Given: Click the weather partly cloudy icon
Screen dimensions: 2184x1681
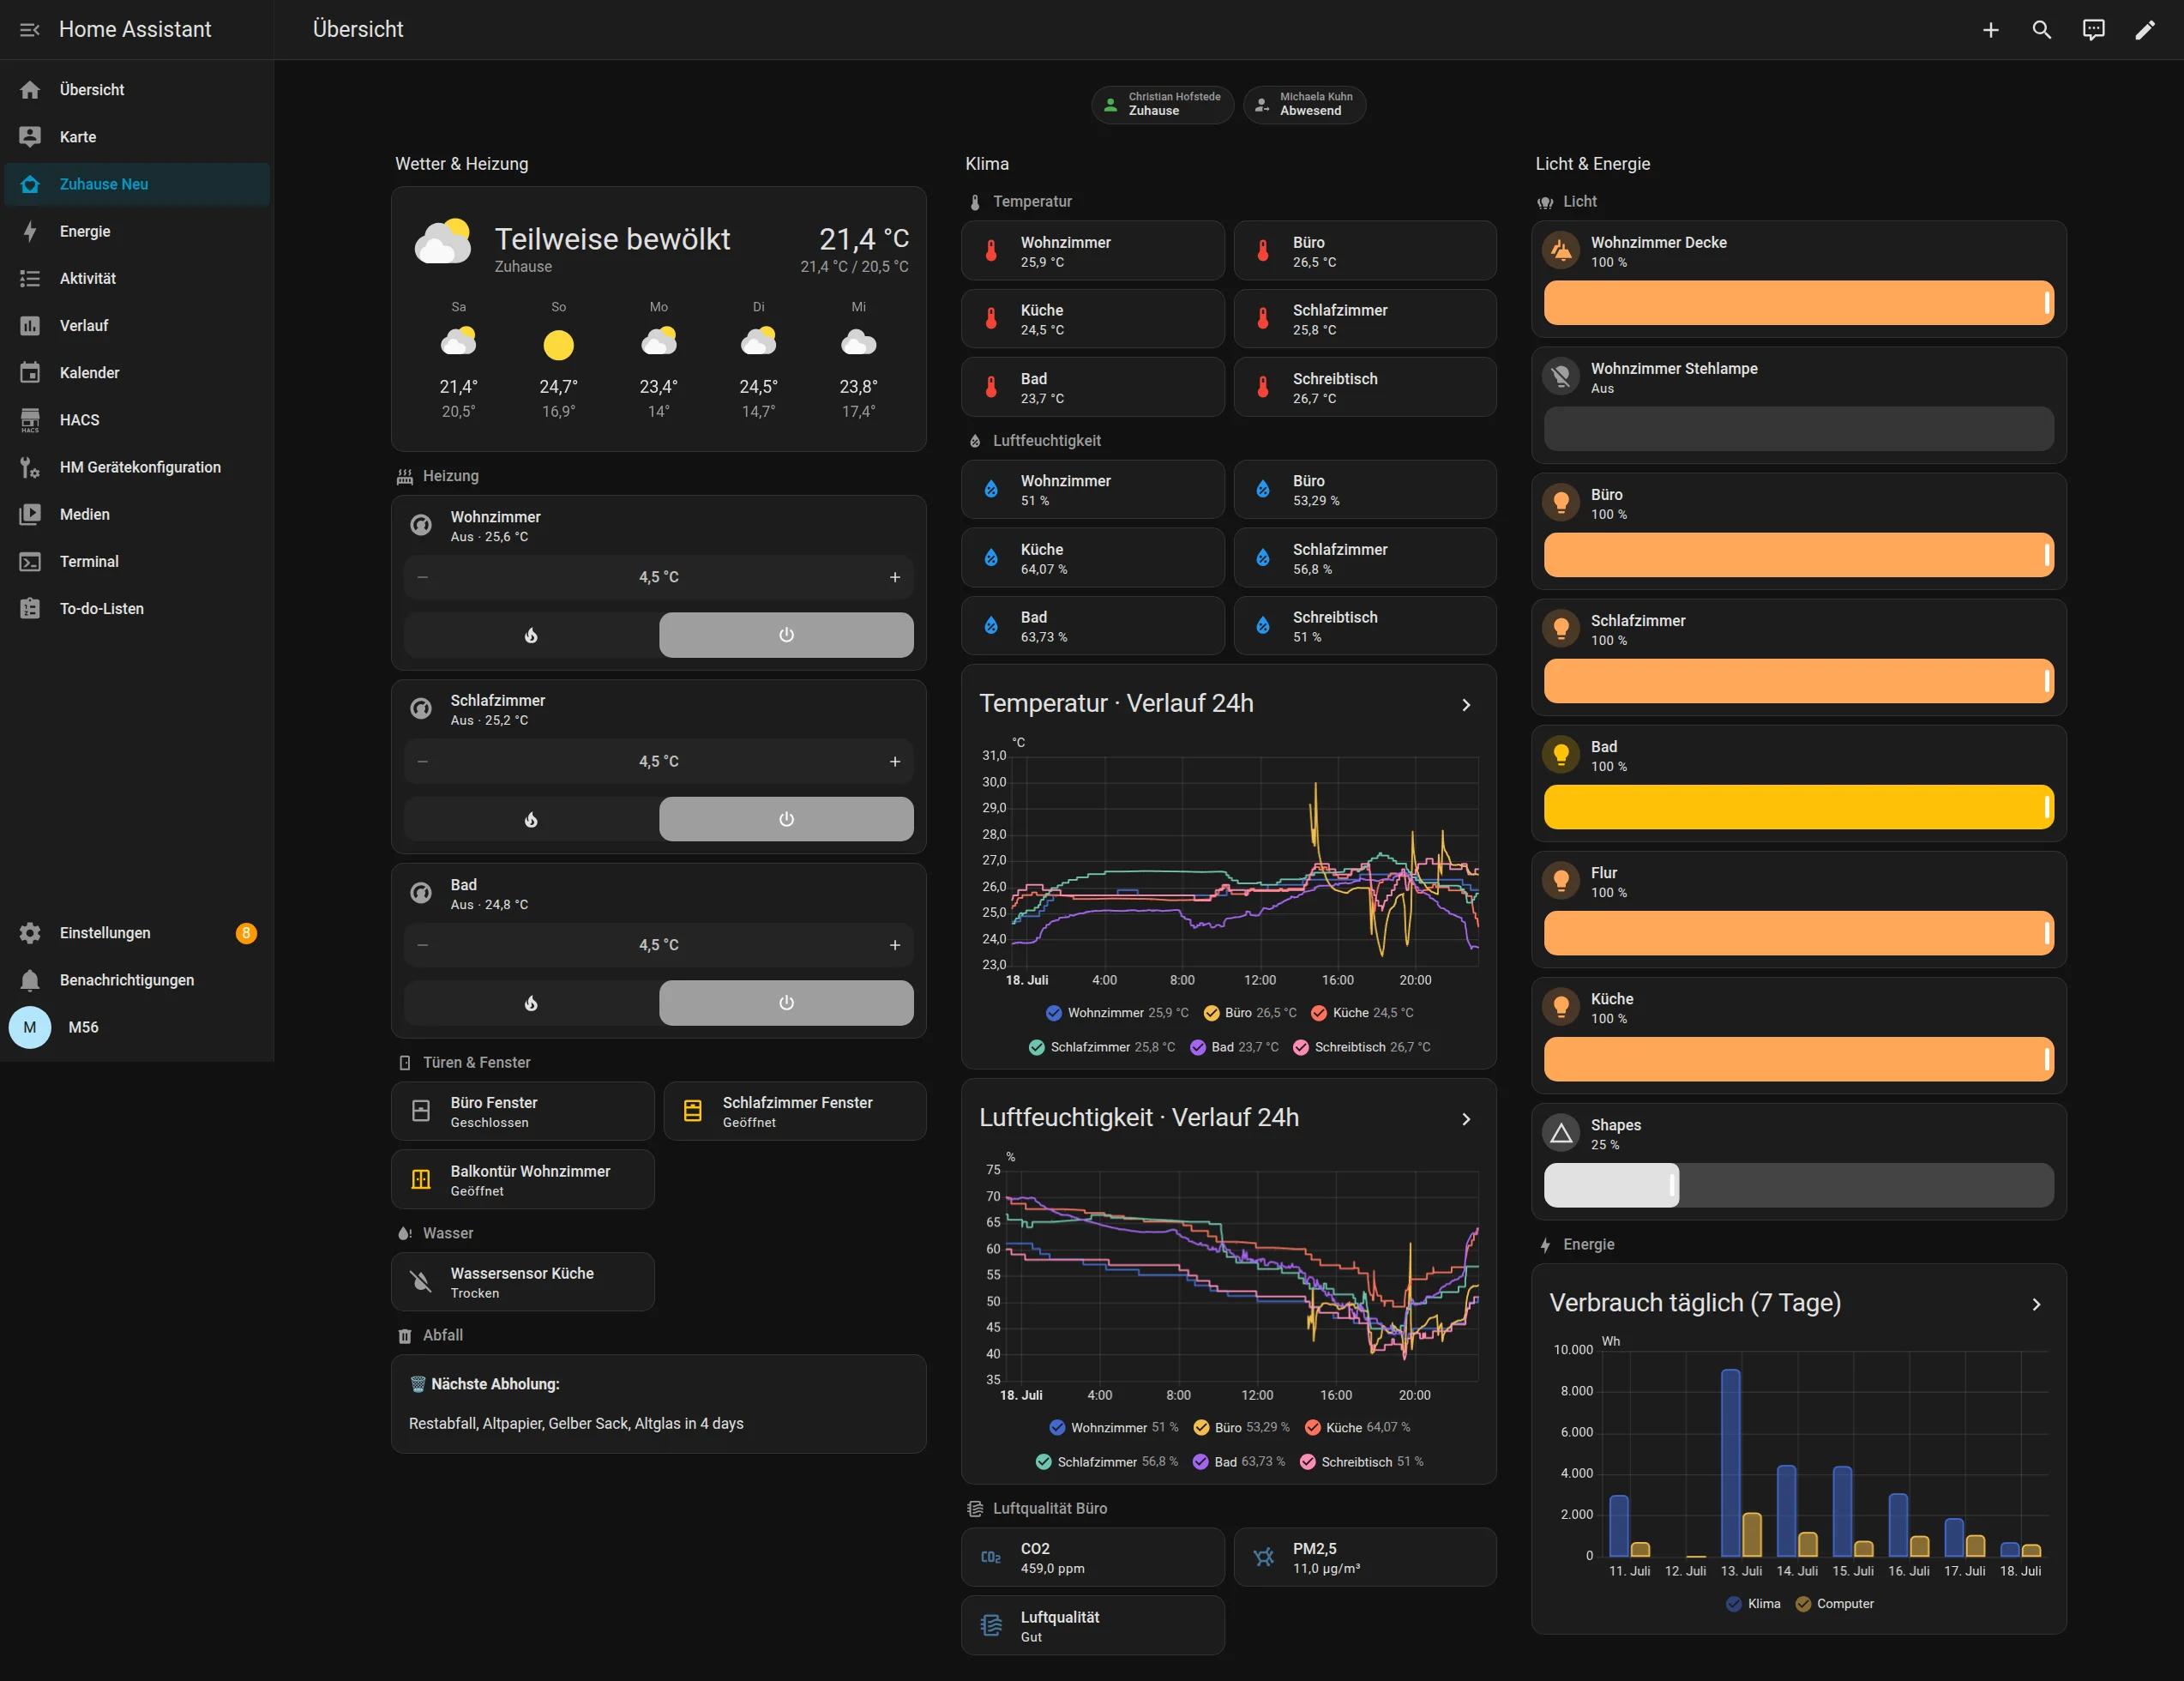Looking at the screenshot, I should tap(443, 241).
